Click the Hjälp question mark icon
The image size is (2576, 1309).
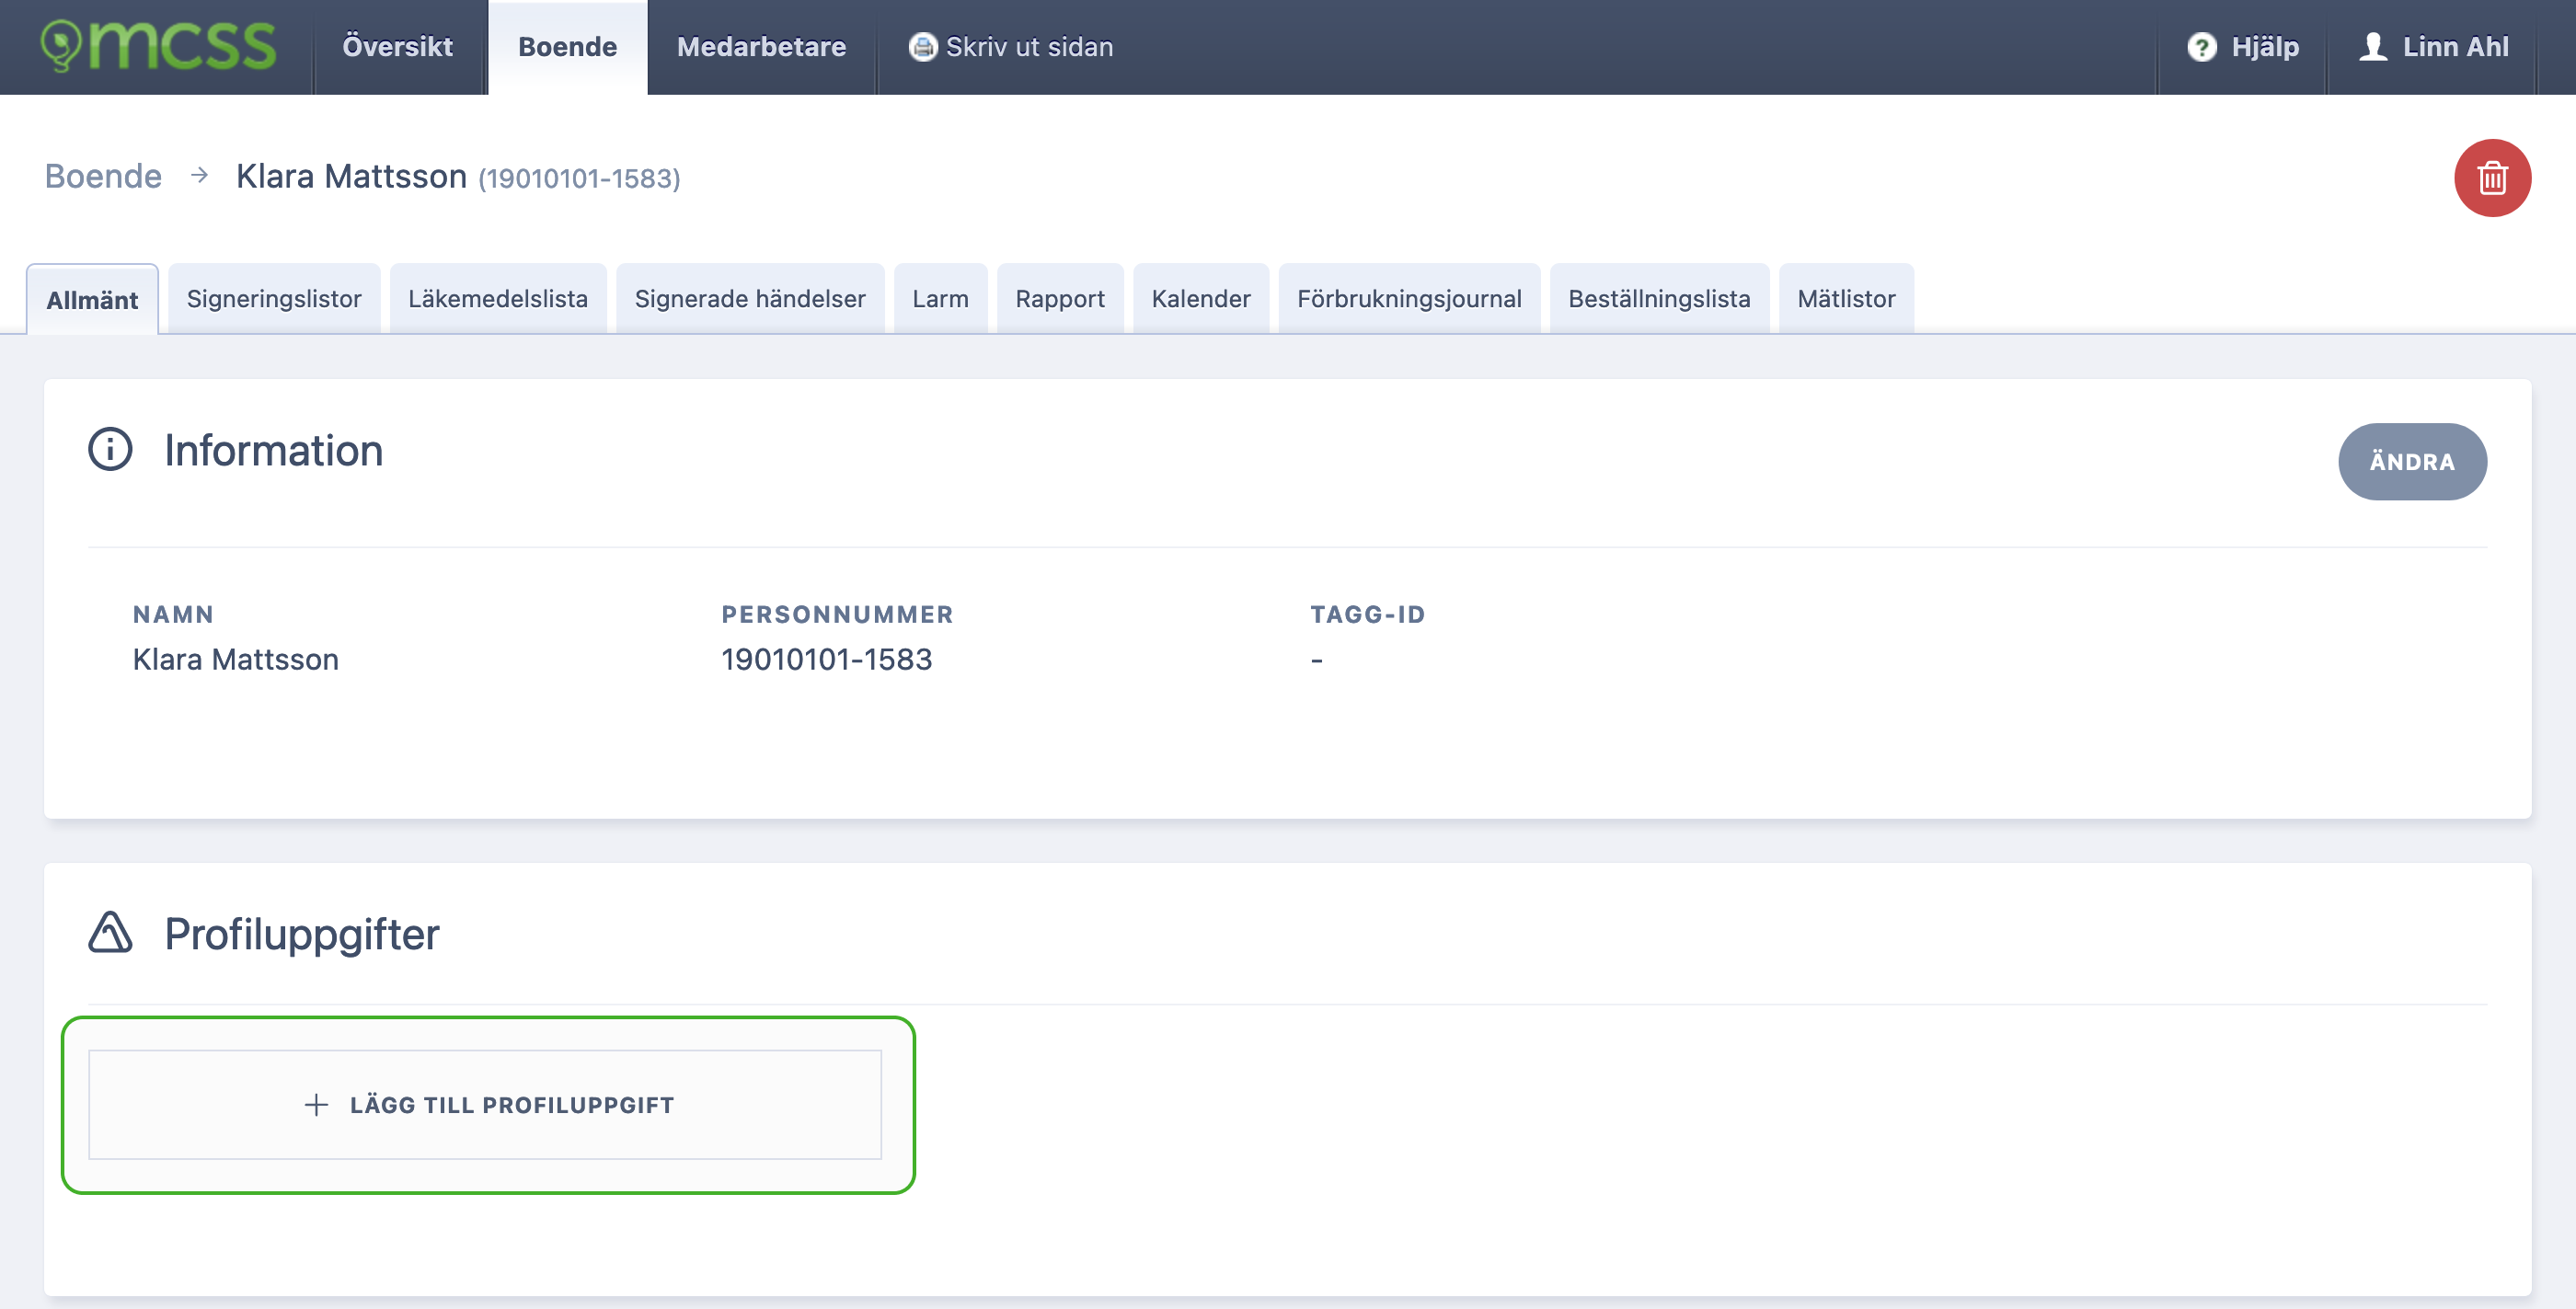(x=2201, y=47)
